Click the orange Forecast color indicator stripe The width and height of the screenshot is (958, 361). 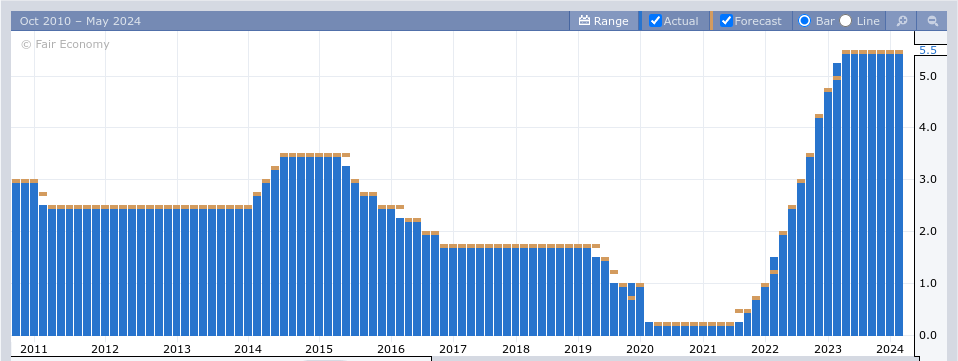(x=711, y=21)
